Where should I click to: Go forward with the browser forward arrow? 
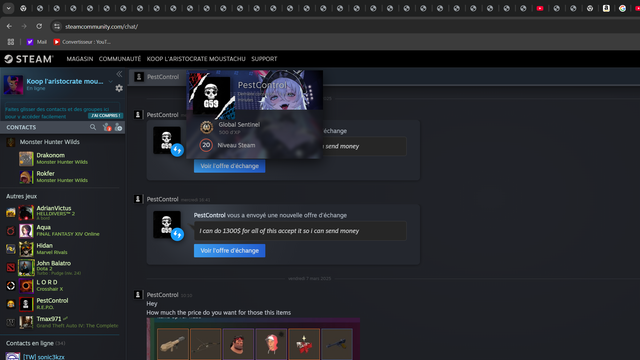pyautogui.click(x=24, y=26)
